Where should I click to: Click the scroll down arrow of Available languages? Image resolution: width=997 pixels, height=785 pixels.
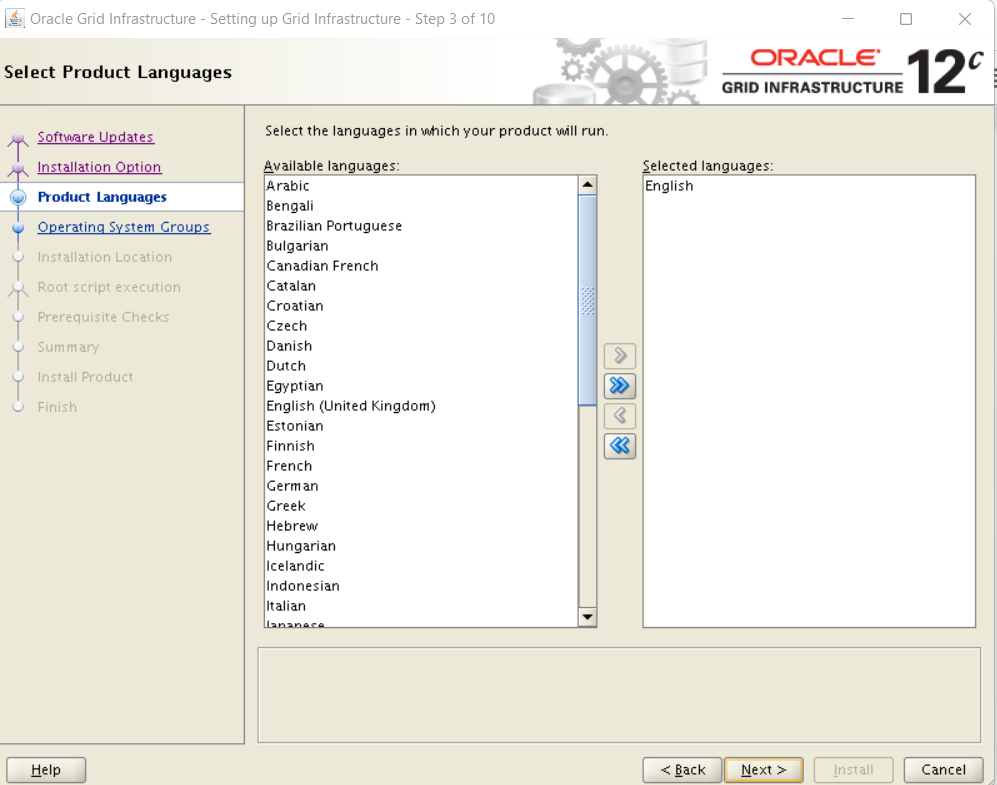[x=588, y=617]
